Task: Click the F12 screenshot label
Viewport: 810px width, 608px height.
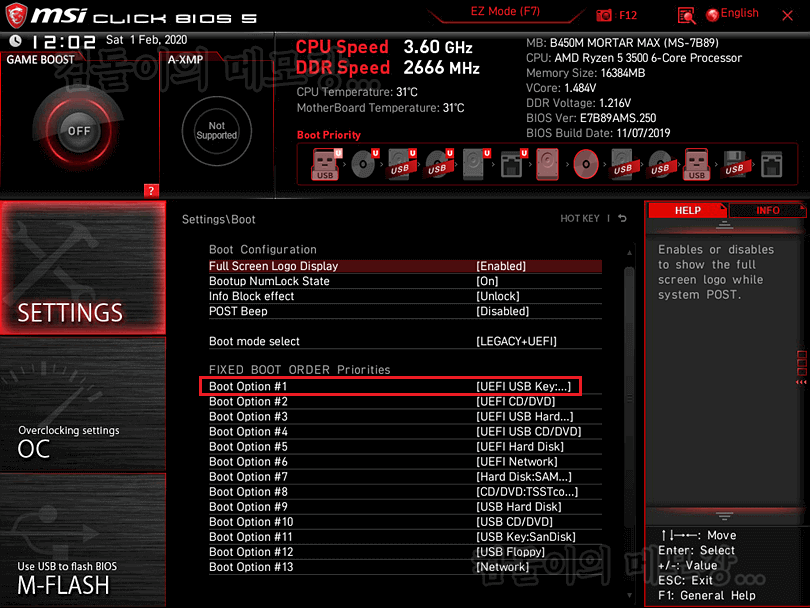Action: (628, 15)
